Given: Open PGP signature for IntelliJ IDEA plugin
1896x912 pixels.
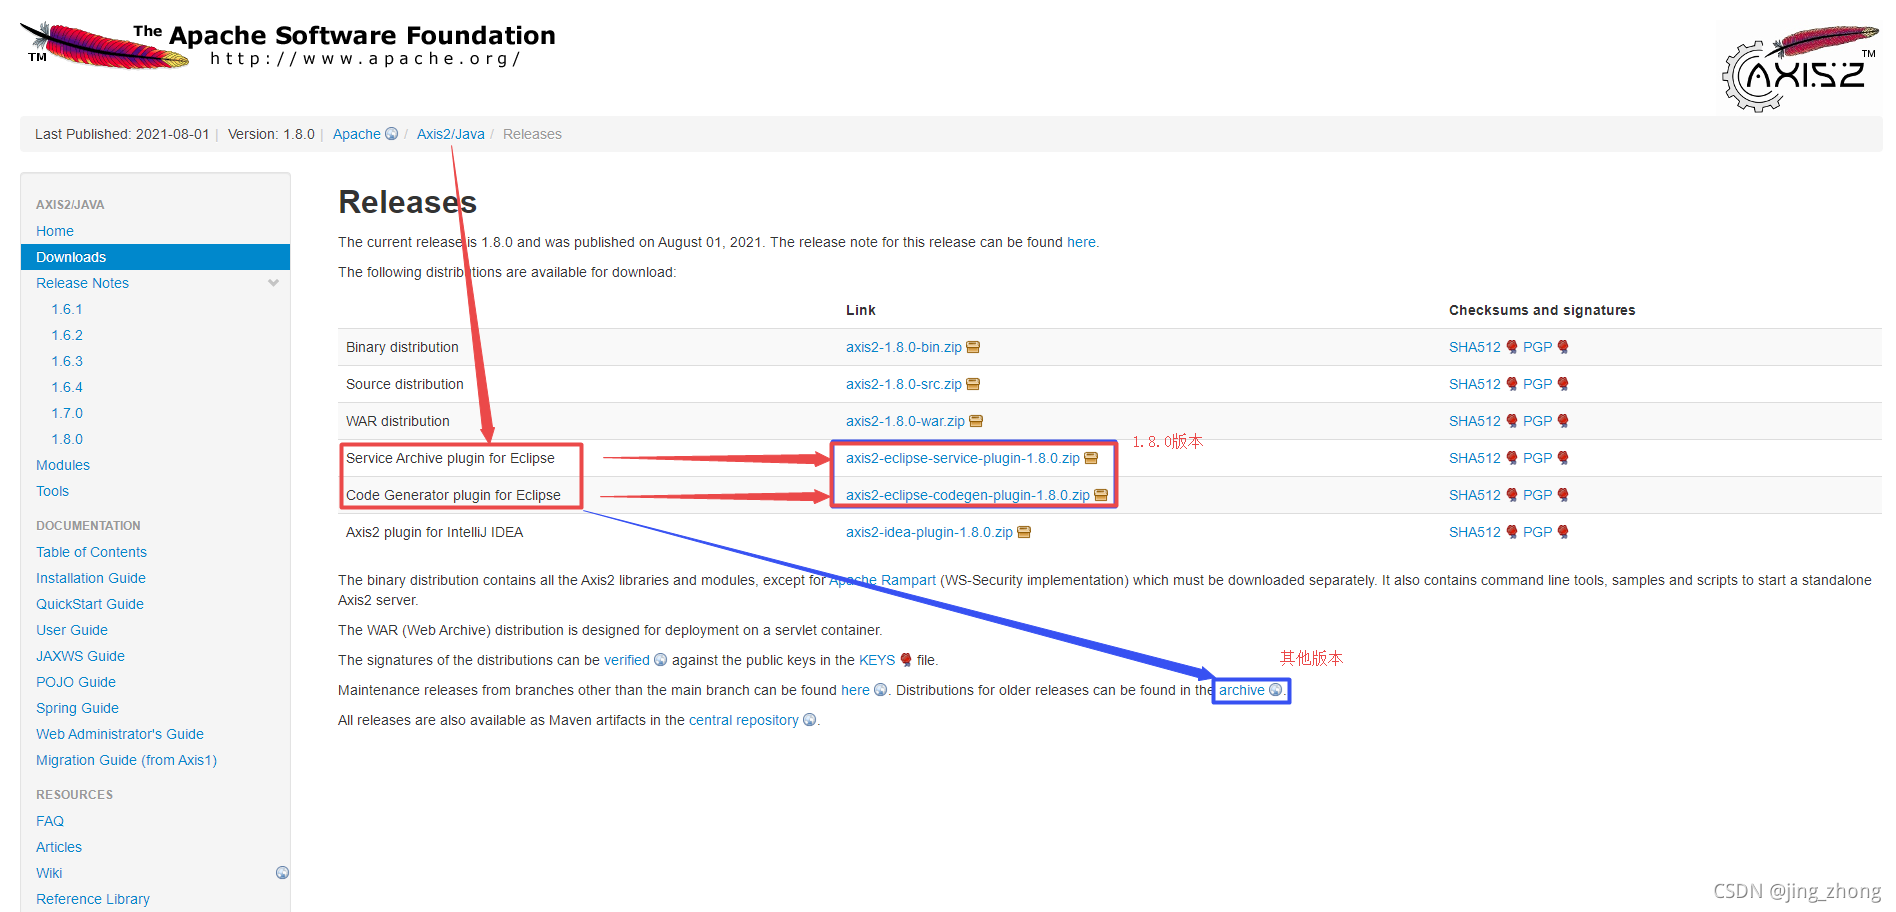Looking at the screenshot, I should [1538, 532].
